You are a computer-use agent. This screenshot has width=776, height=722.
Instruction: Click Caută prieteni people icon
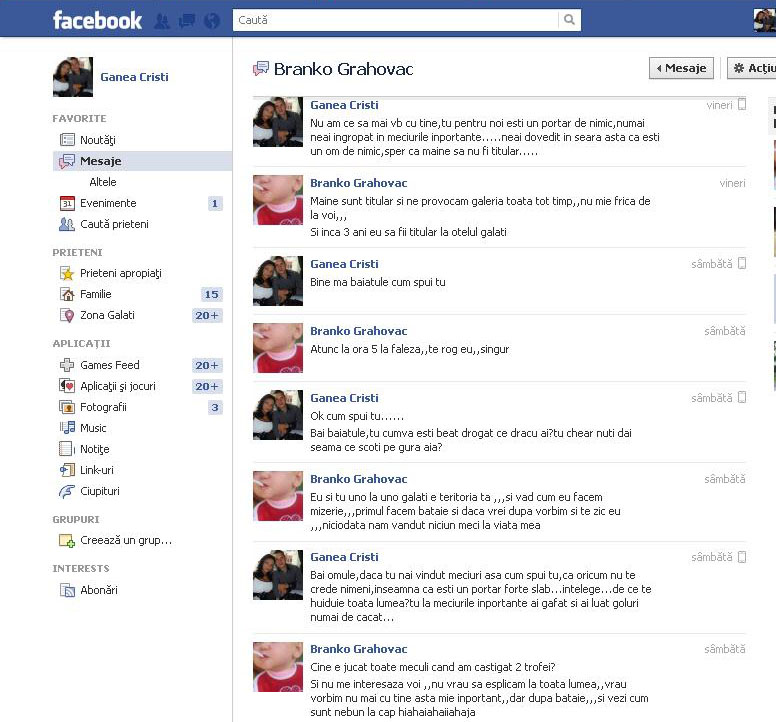(x=67, y=224)
